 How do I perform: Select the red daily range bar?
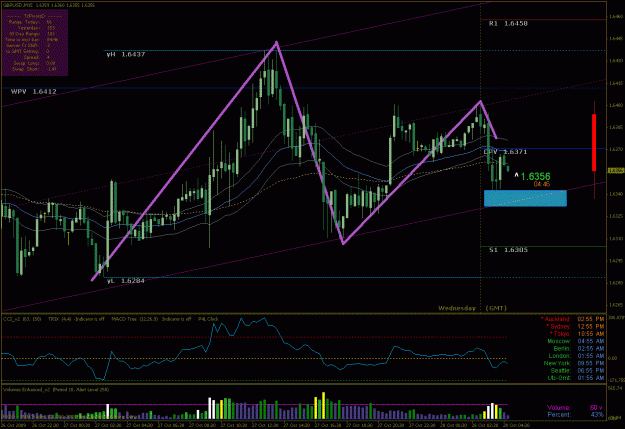point(594,142)
